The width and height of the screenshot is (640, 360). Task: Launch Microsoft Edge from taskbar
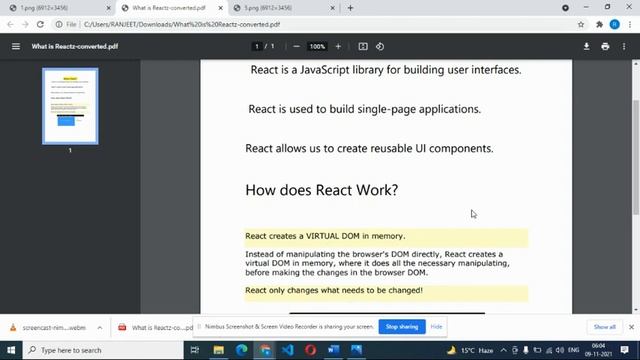[x=242, y=350]
